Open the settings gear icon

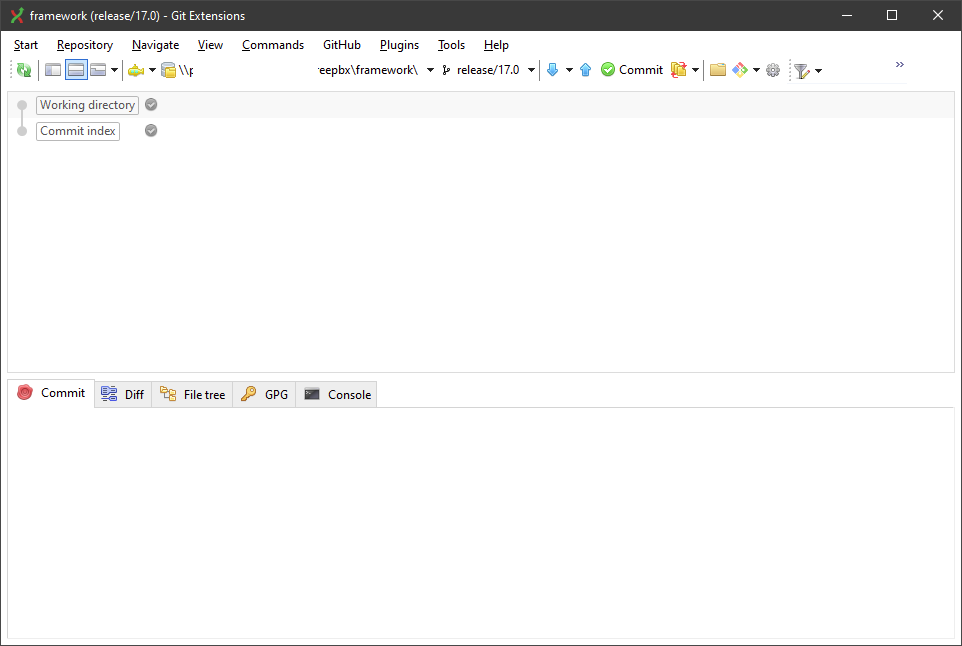[x=772, y=70]
